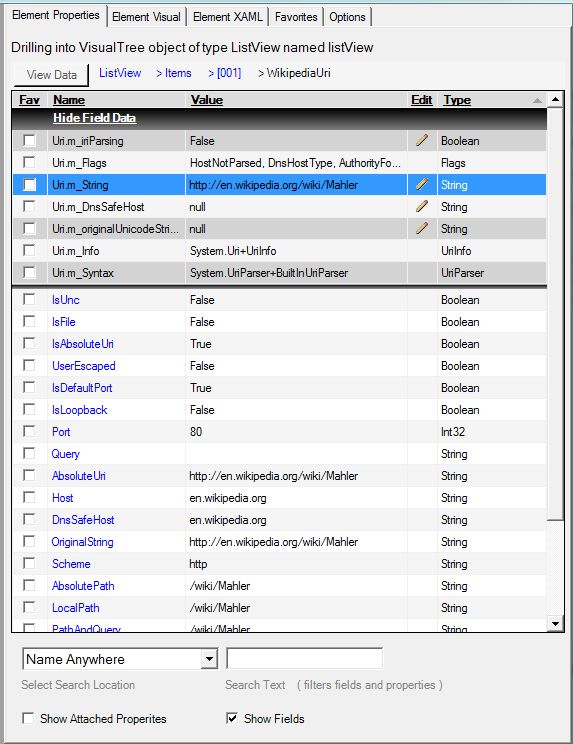The image size is (573, 744).
Task: Tick favorite checkbox for AbsoluteUri
Action: 29,475
